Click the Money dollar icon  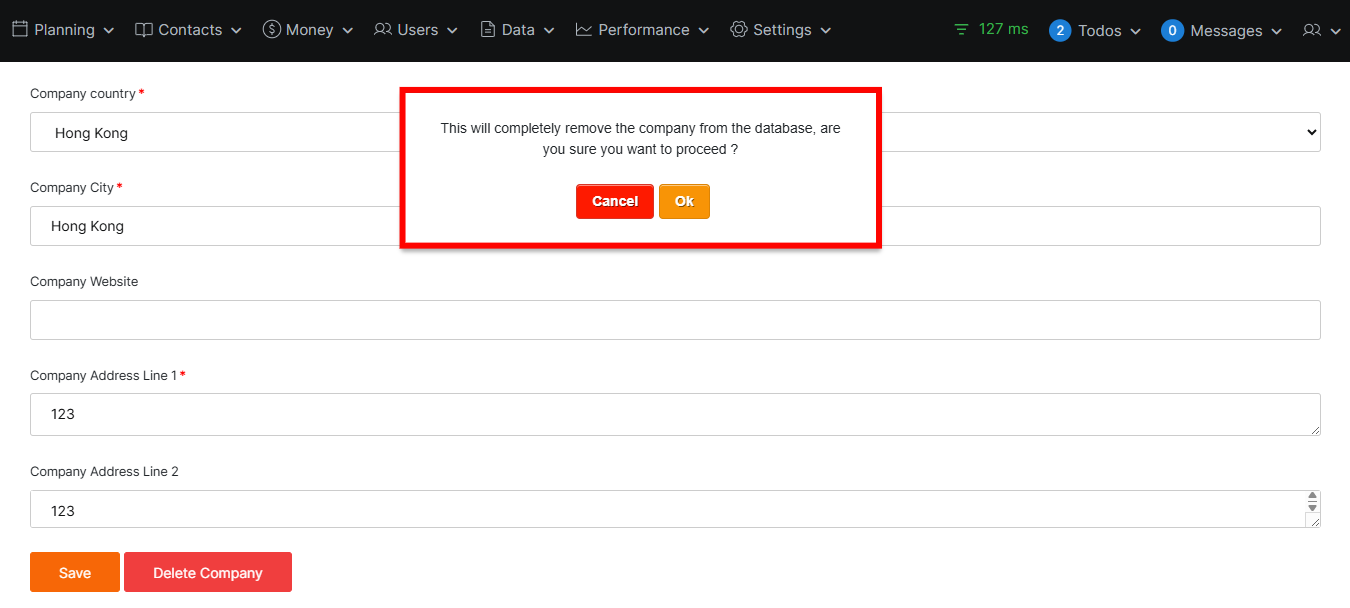[271, 30]
